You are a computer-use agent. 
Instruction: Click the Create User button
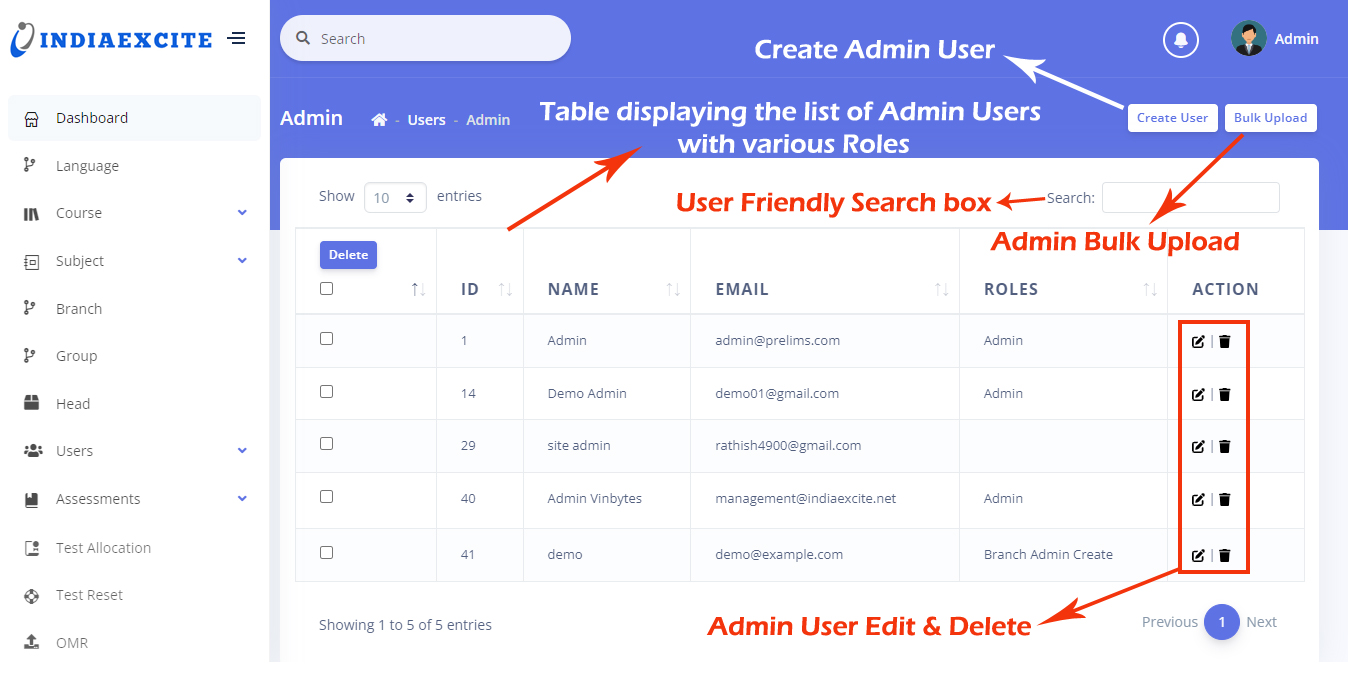pos(1172,118)
